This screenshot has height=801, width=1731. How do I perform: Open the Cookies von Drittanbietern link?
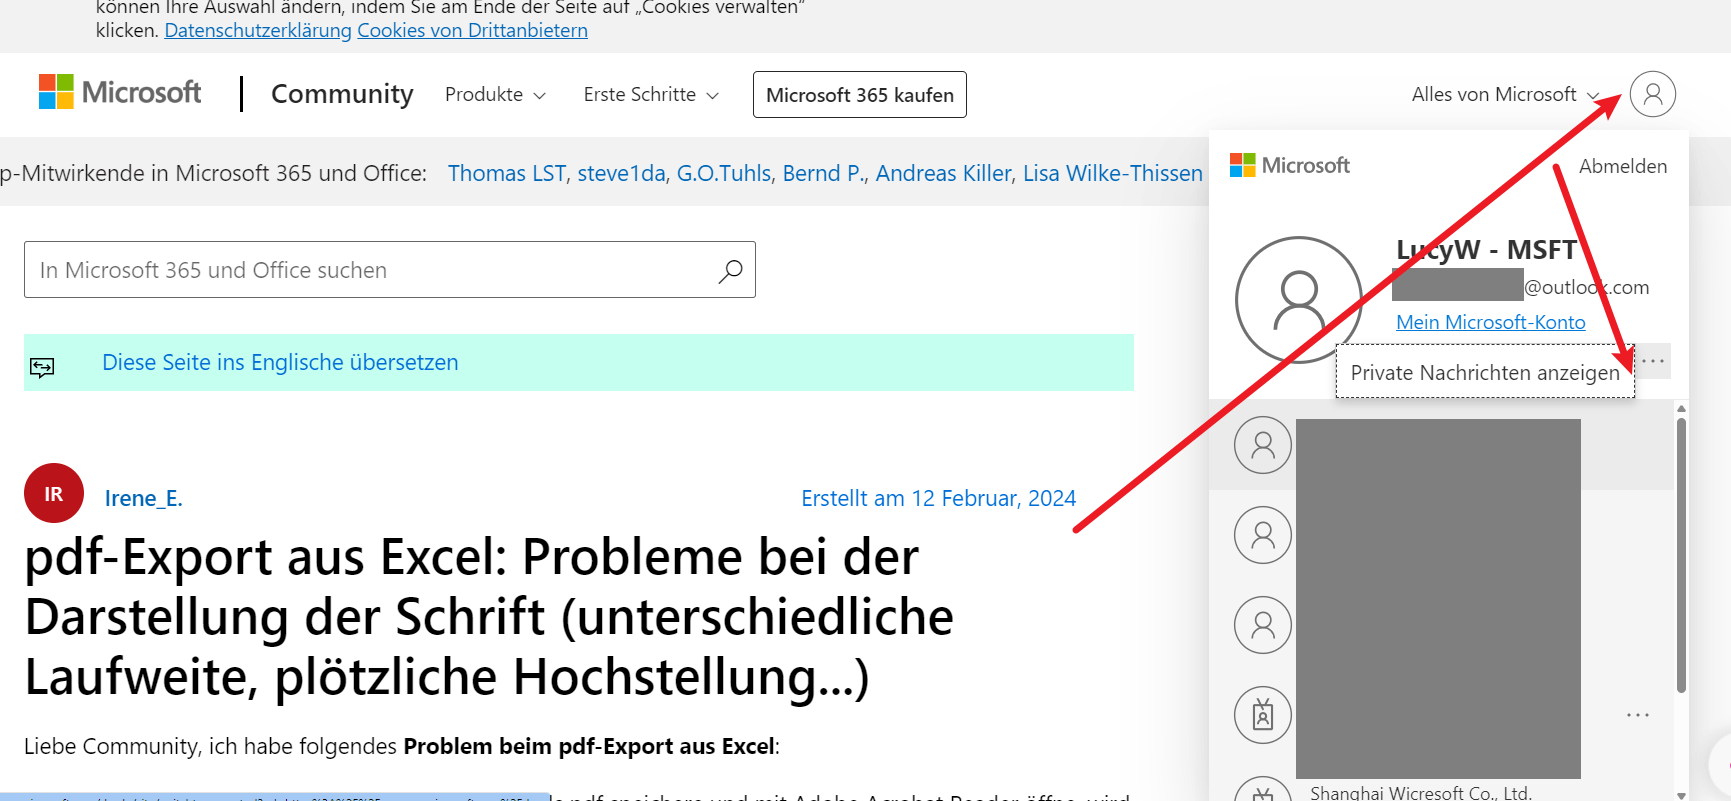(x=472, y=30)
